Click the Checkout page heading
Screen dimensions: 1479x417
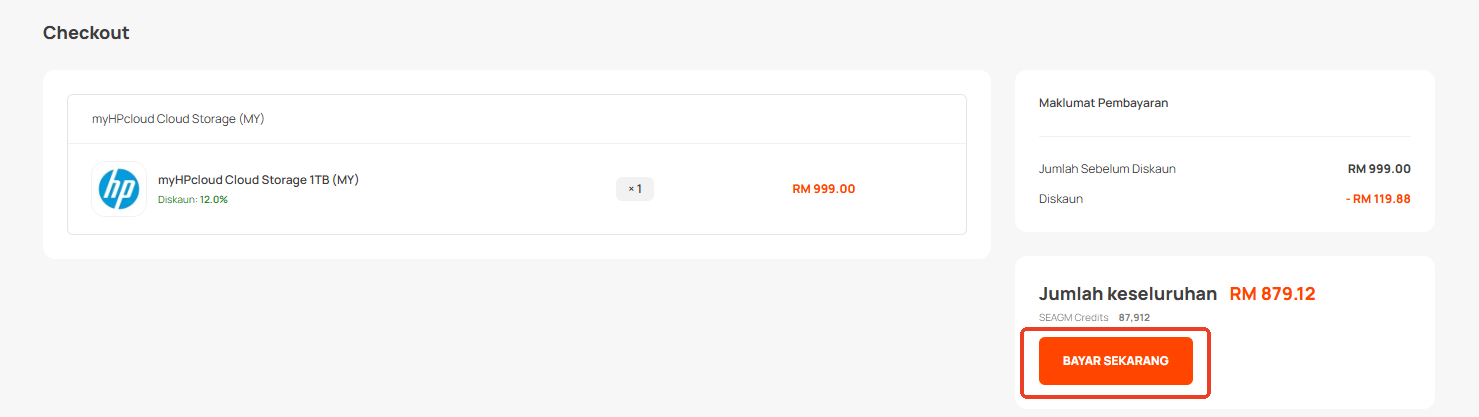pyautogui.click(x=86, y=33)
